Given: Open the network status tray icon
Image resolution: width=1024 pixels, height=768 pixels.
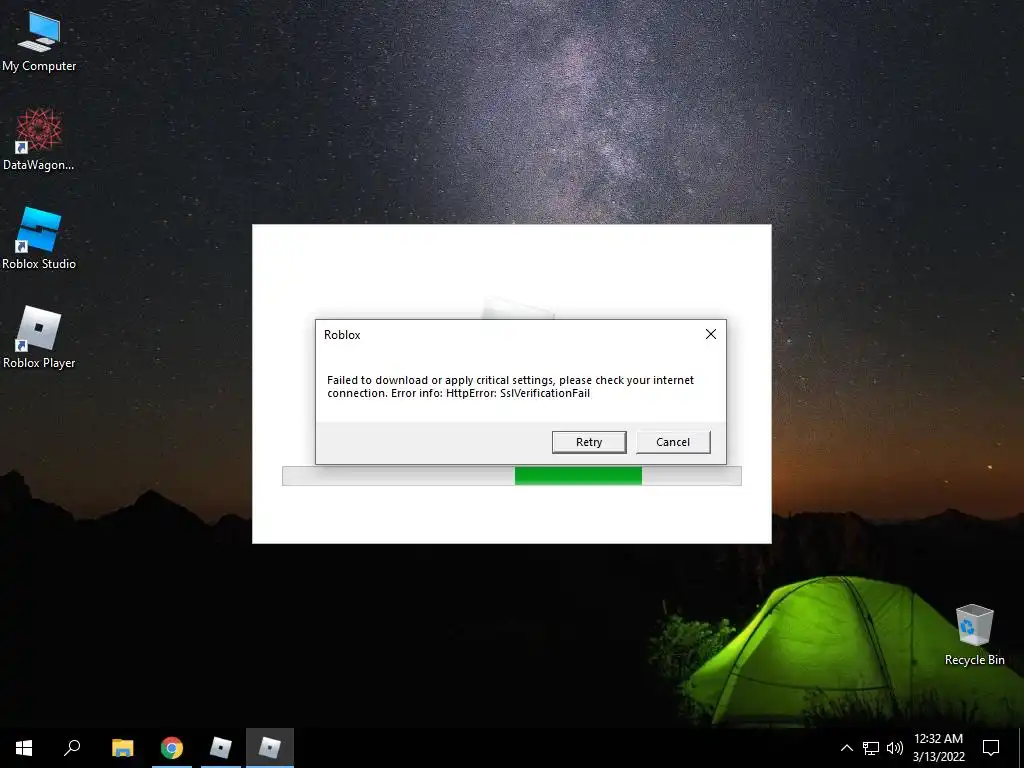Looking at the screenshot, I should point(871,748).
